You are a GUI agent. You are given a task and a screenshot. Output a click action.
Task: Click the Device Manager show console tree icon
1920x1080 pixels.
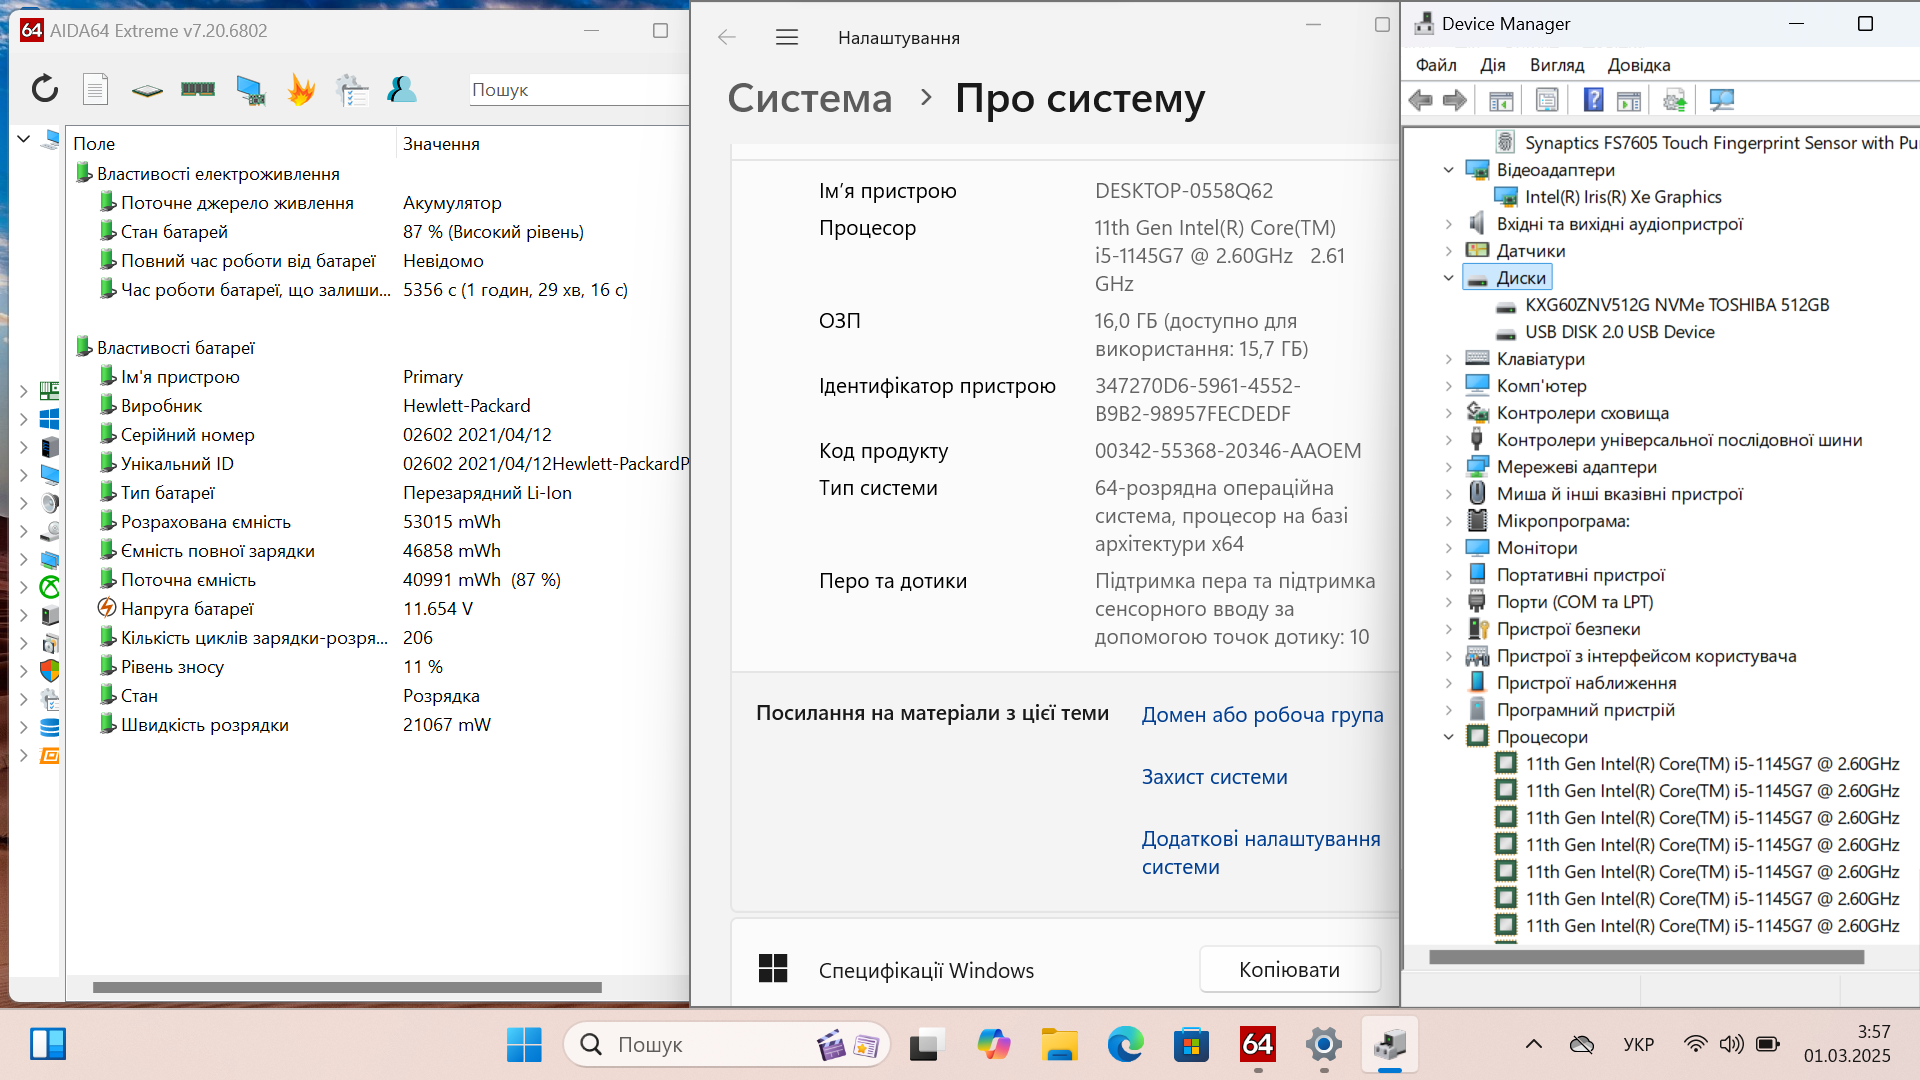1501,100
